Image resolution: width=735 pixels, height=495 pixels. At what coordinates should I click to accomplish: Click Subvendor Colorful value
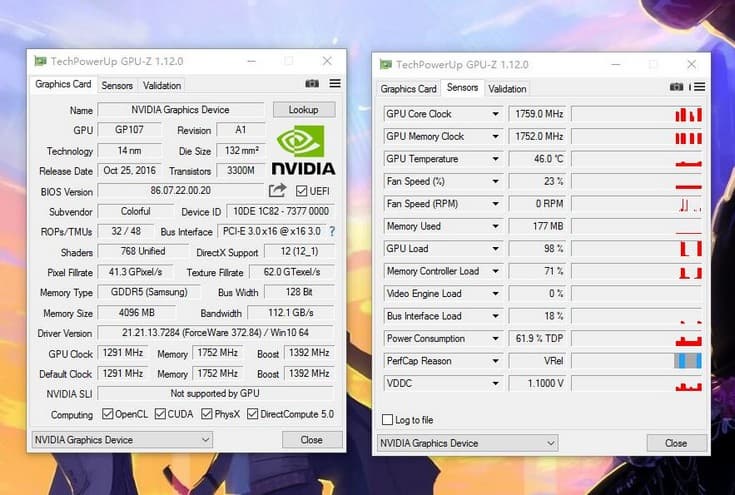(135, 211)
